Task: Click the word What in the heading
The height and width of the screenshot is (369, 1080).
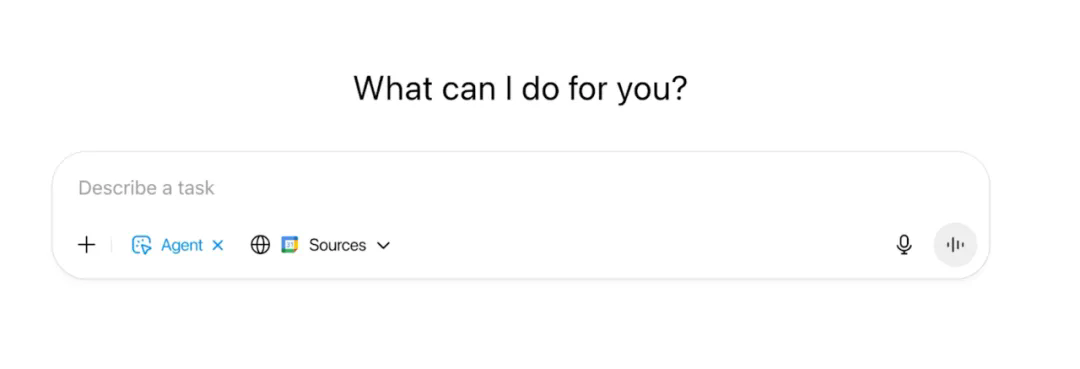Action: (393, 87)
